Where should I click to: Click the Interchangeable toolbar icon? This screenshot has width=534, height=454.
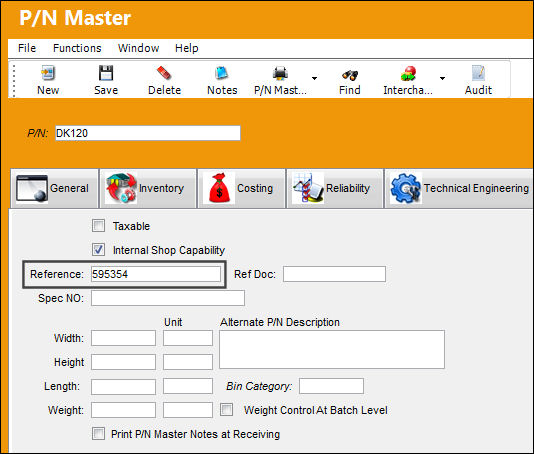[x=408, y=73]
